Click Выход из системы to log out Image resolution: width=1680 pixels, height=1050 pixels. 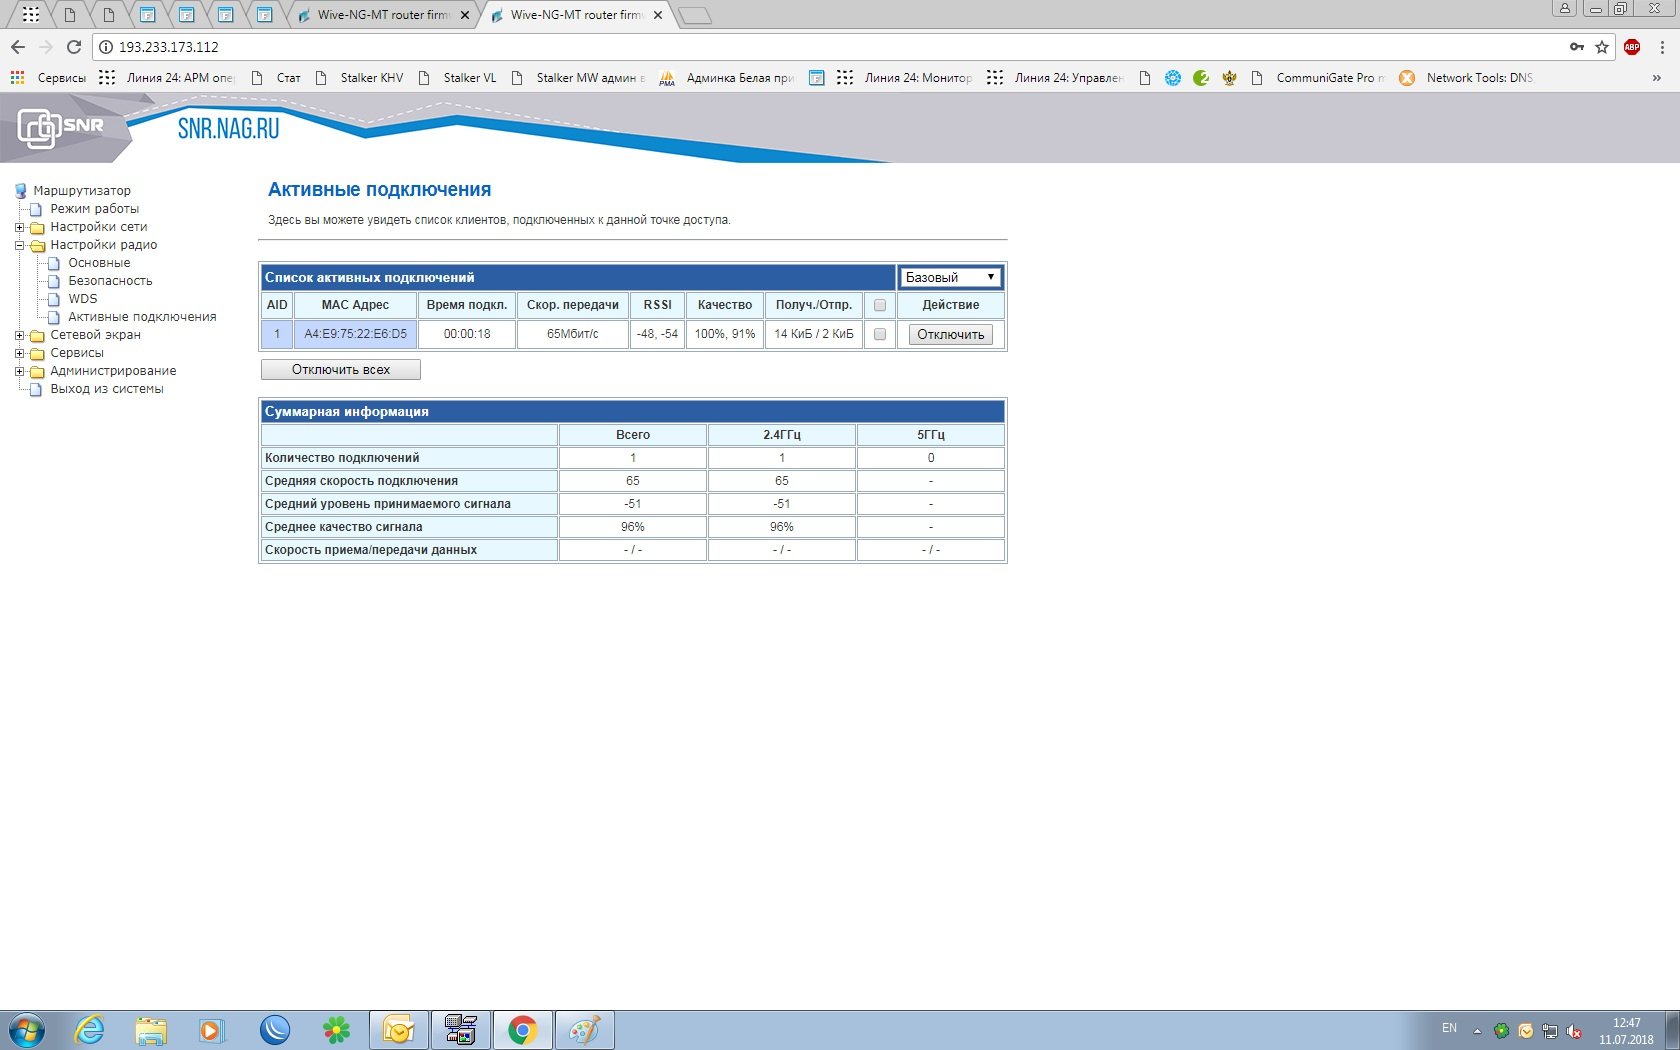[x=107, y=389]
